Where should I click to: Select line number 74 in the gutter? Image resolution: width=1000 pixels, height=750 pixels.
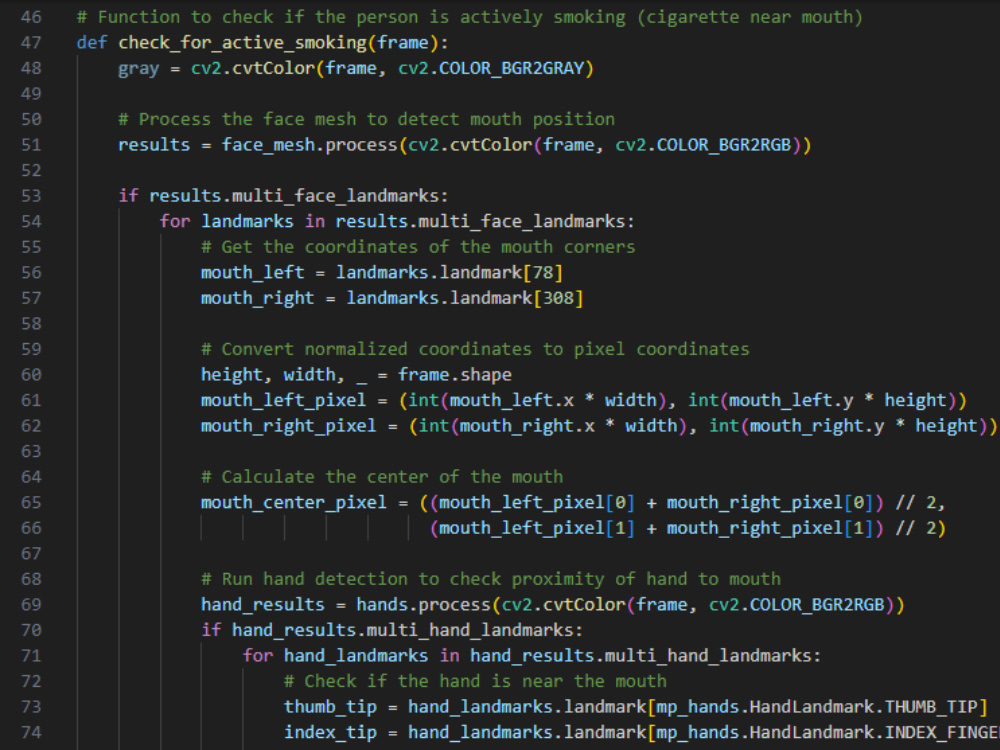(x=31, y=732)
